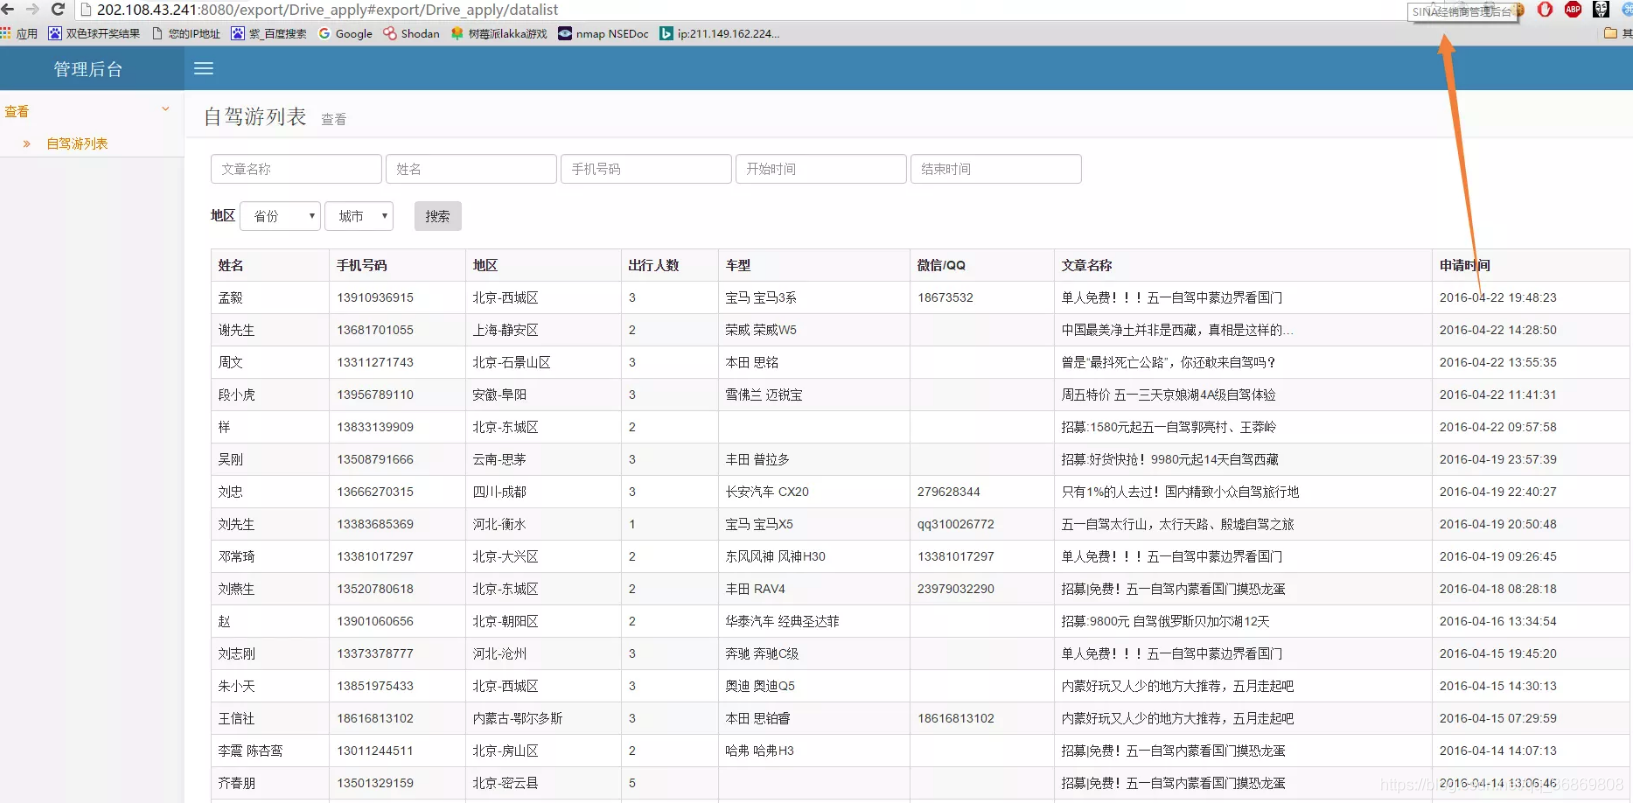1633x803 pixels.
Task: Collapse the 查看 sidebar menu chevron
Action: [x=166, y=110]
